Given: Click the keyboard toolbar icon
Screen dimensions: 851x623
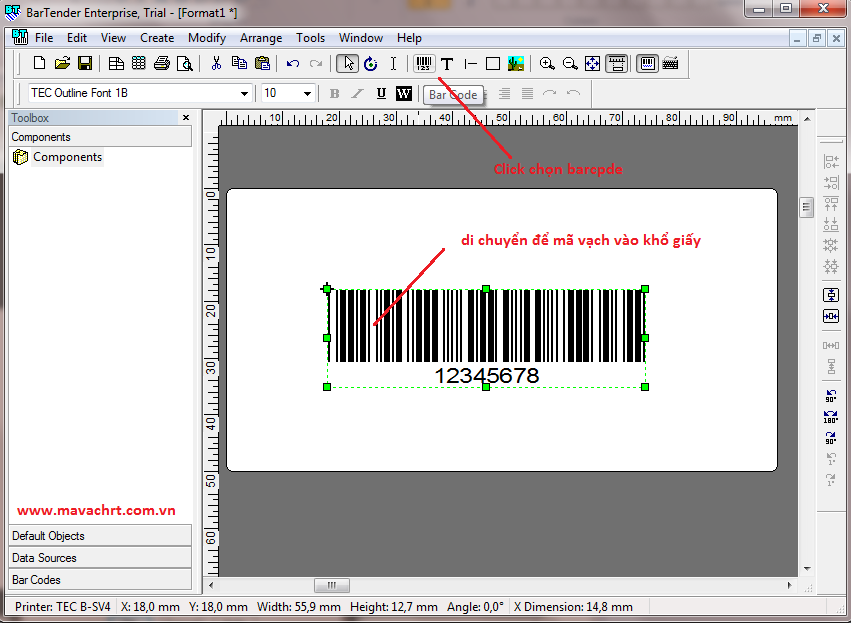Looking at the screenshot, I should pyautogui.click(x=671, y=63).
